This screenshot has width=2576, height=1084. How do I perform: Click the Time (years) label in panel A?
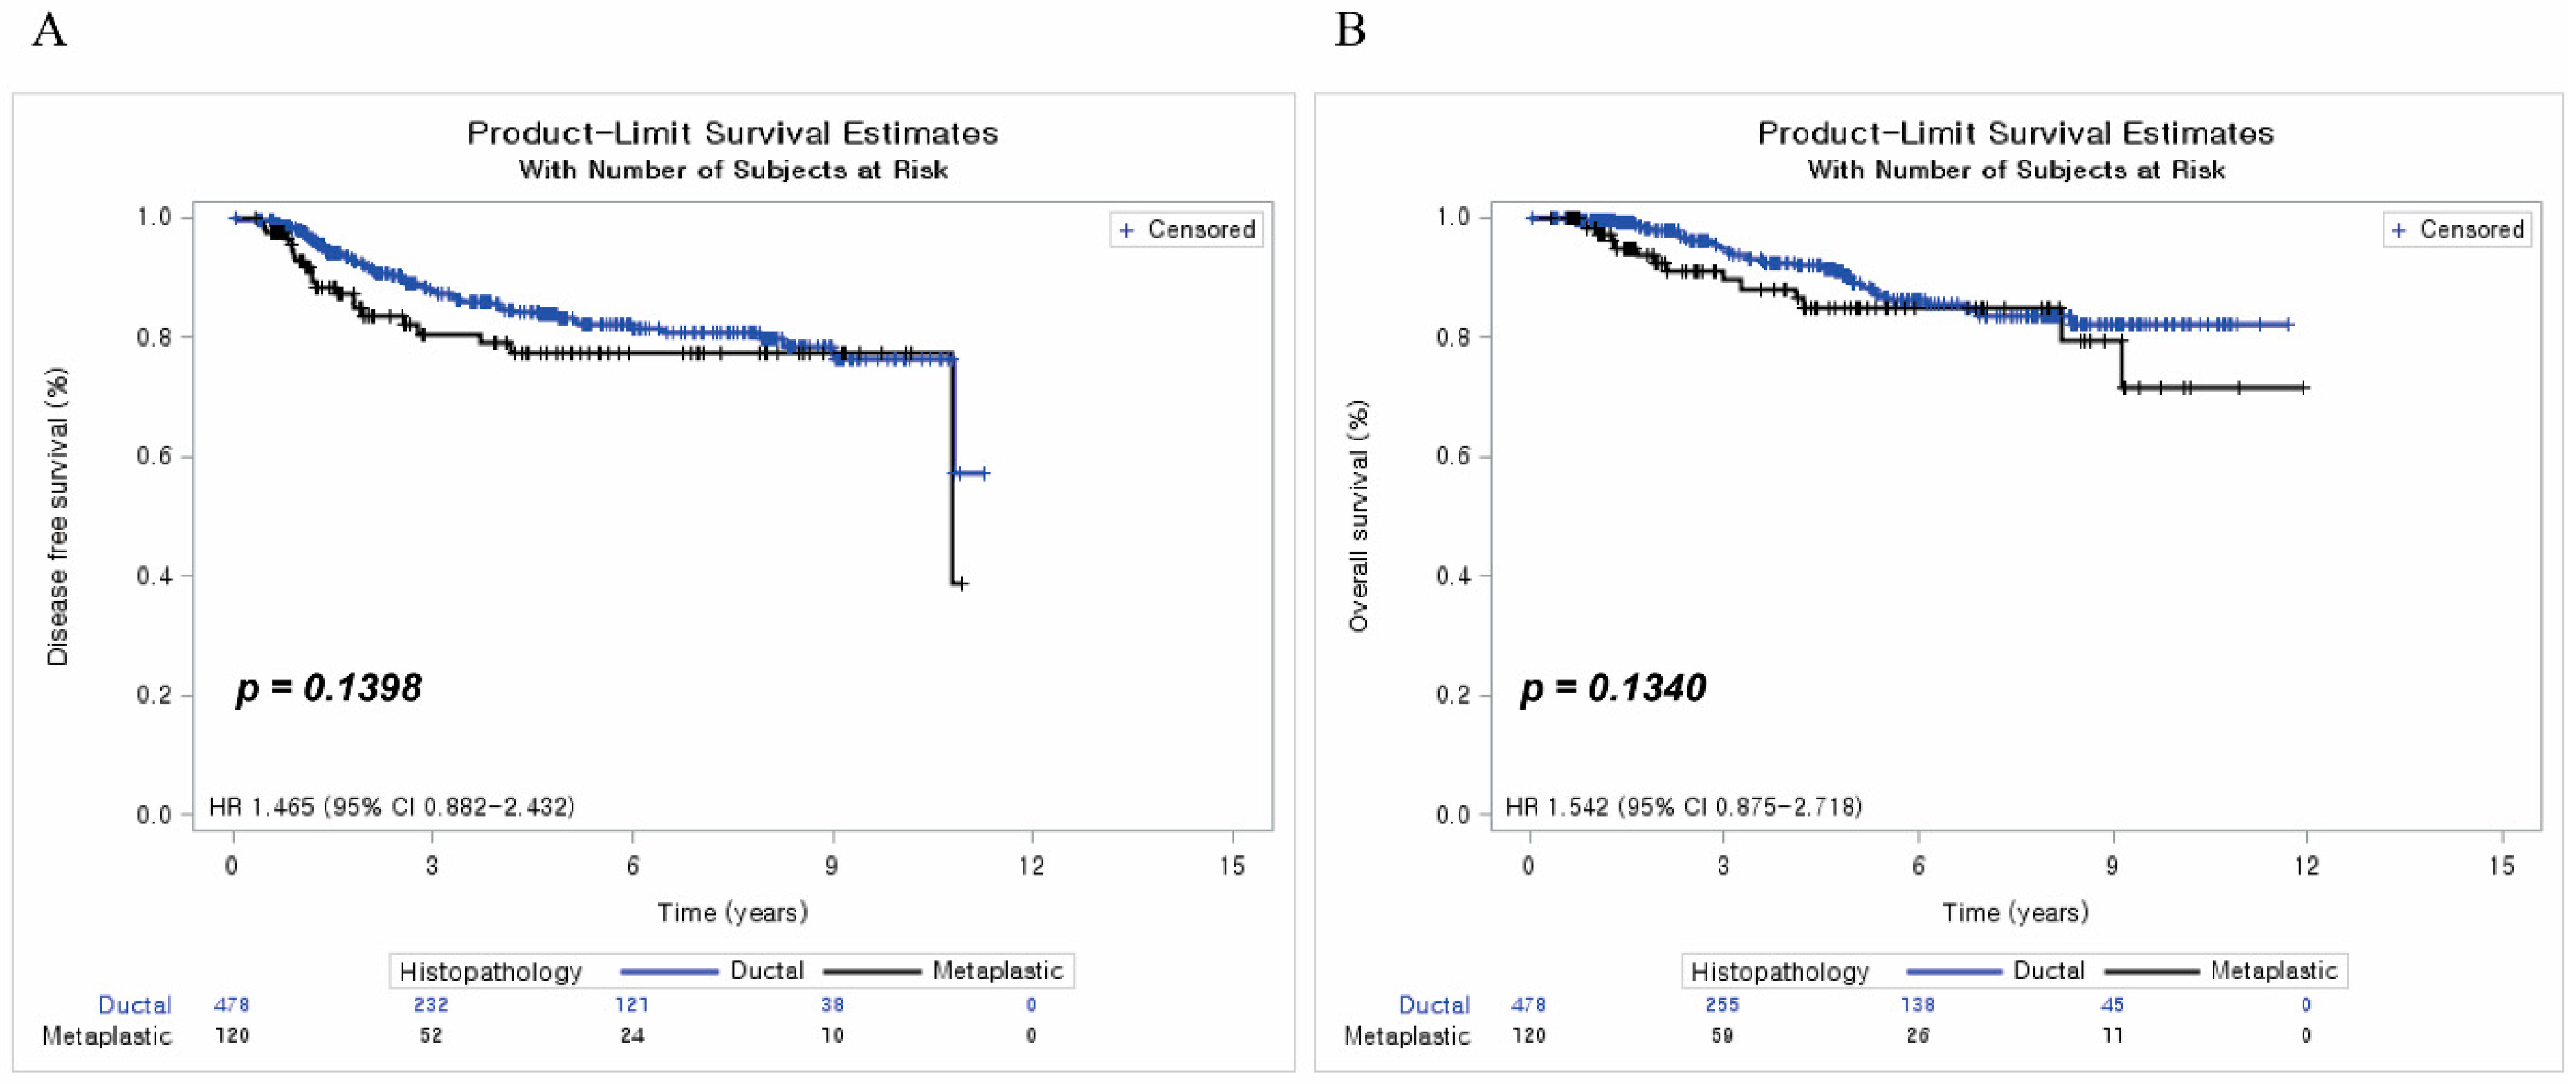coord(732,912)
